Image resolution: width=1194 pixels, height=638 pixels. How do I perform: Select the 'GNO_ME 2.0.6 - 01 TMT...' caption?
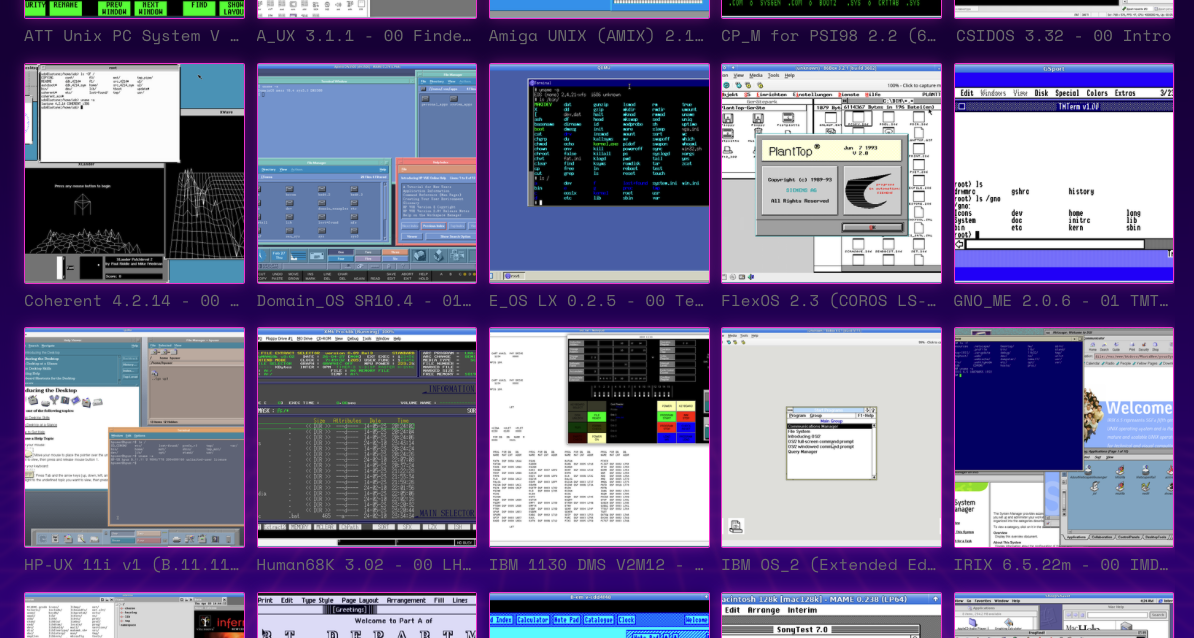(1061, 301)
